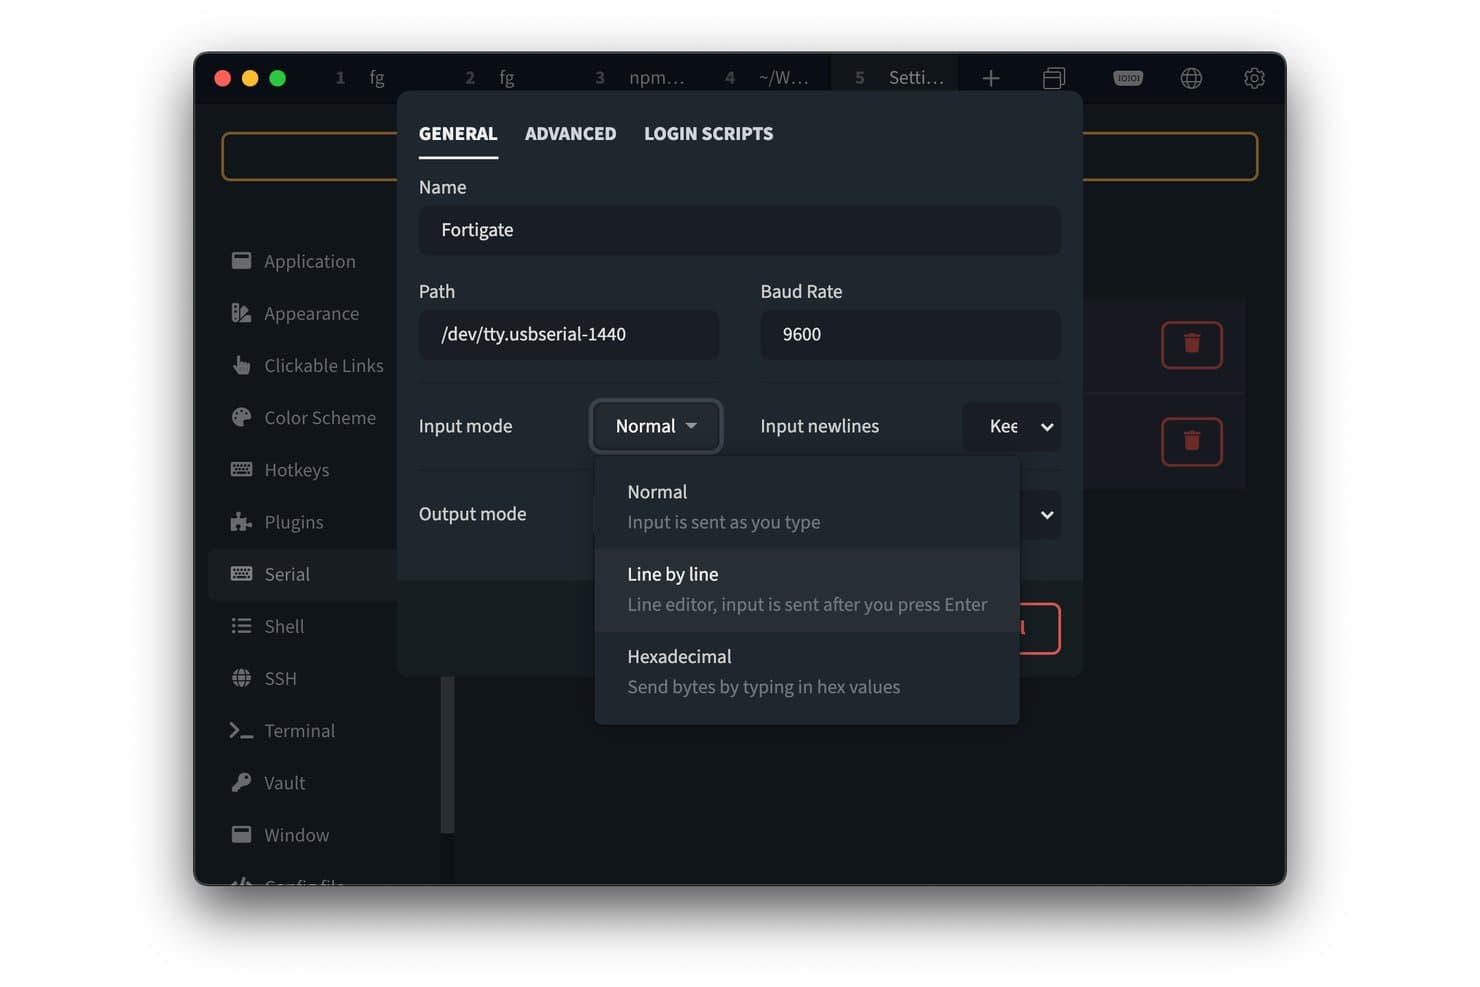
Task: Delete the second serial profile
Action: (1192, 441)
